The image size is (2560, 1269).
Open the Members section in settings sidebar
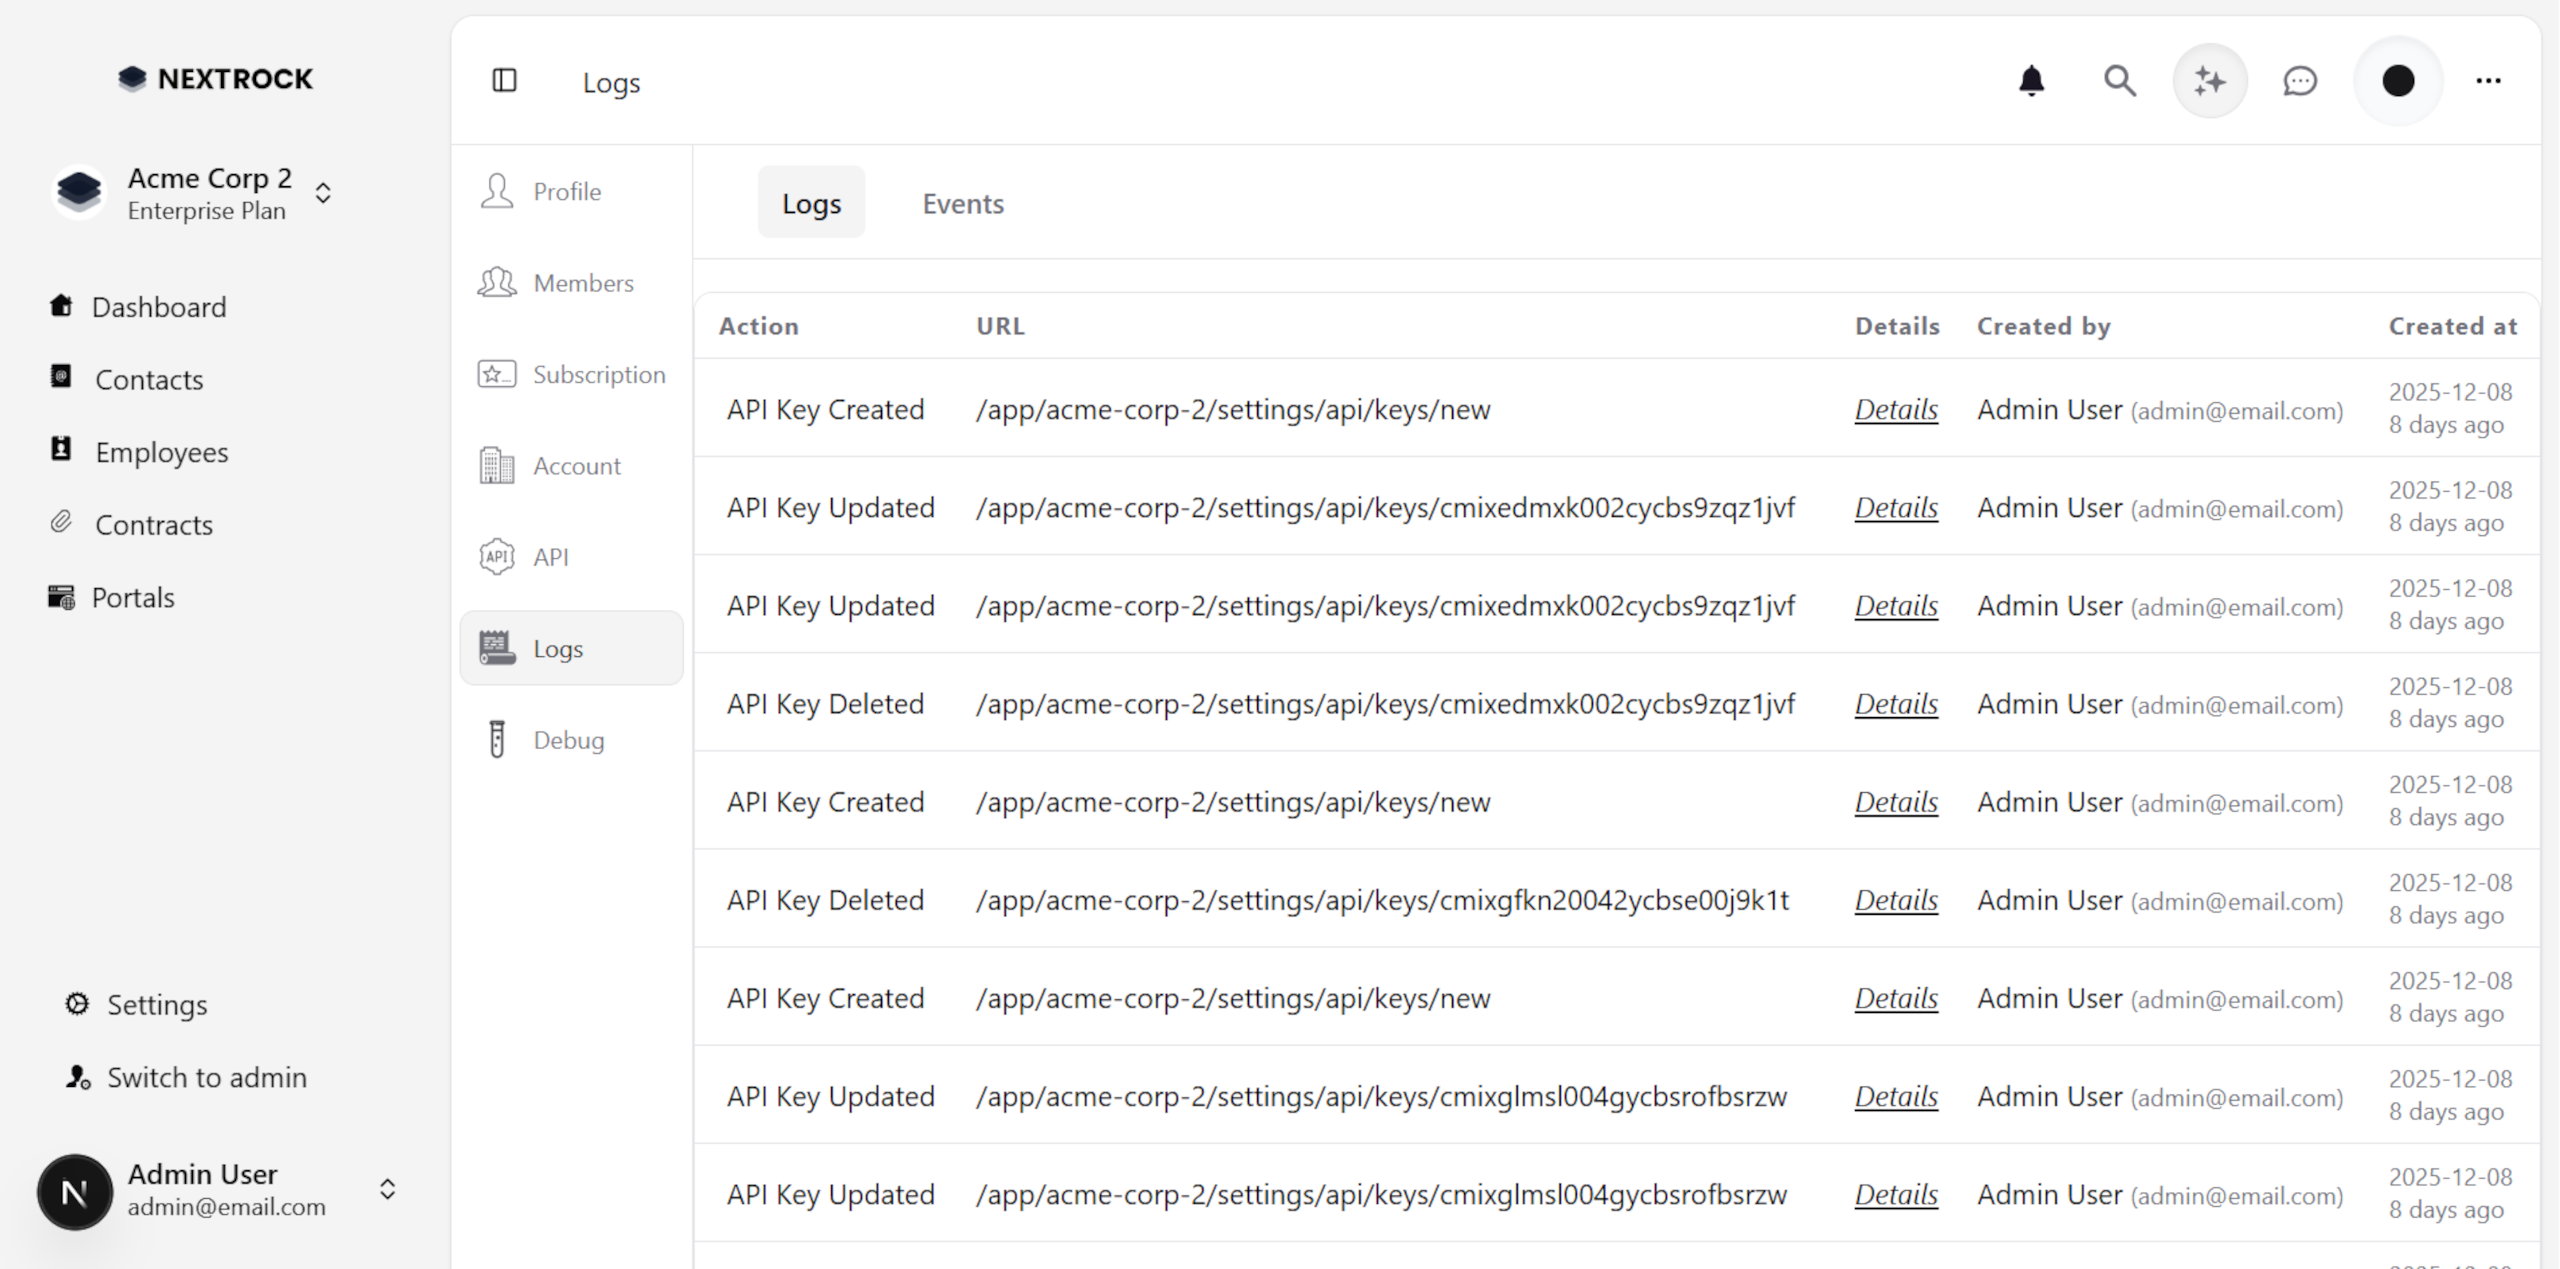coord(583,283)
